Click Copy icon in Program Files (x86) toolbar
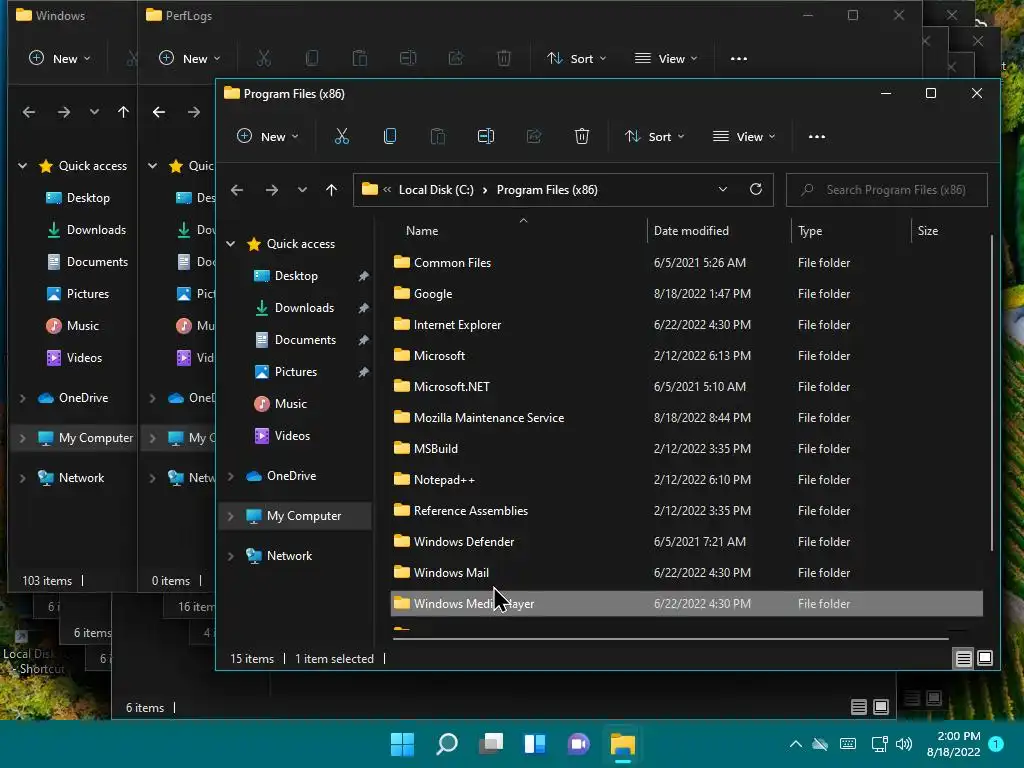The width and height of the screenshot is (1024, 768). point(390,136)
